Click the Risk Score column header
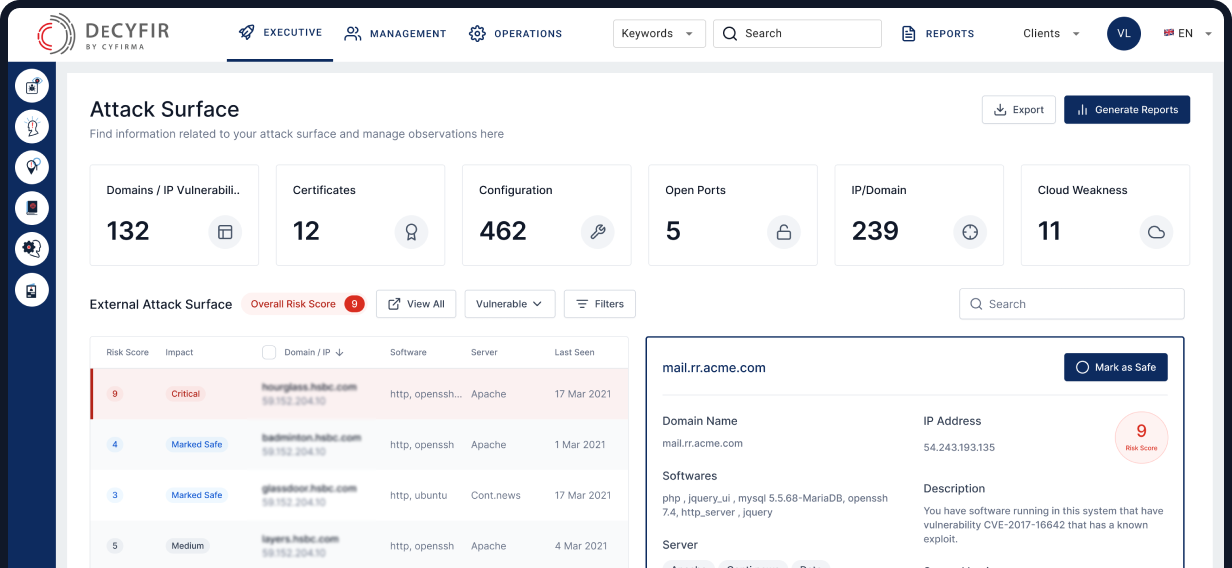 (x=128, y=352)
